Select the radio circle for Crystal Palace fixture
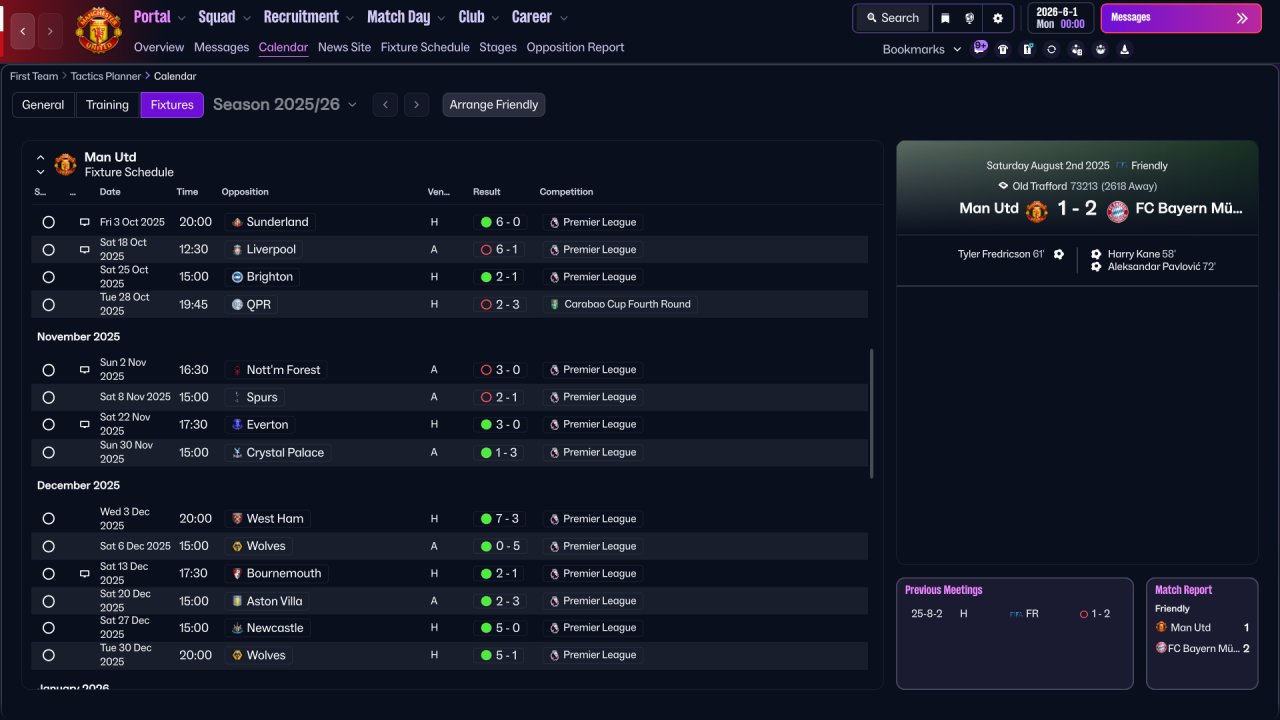Image resolution: width=1280 pixels, height=720 pixels. 48,452
